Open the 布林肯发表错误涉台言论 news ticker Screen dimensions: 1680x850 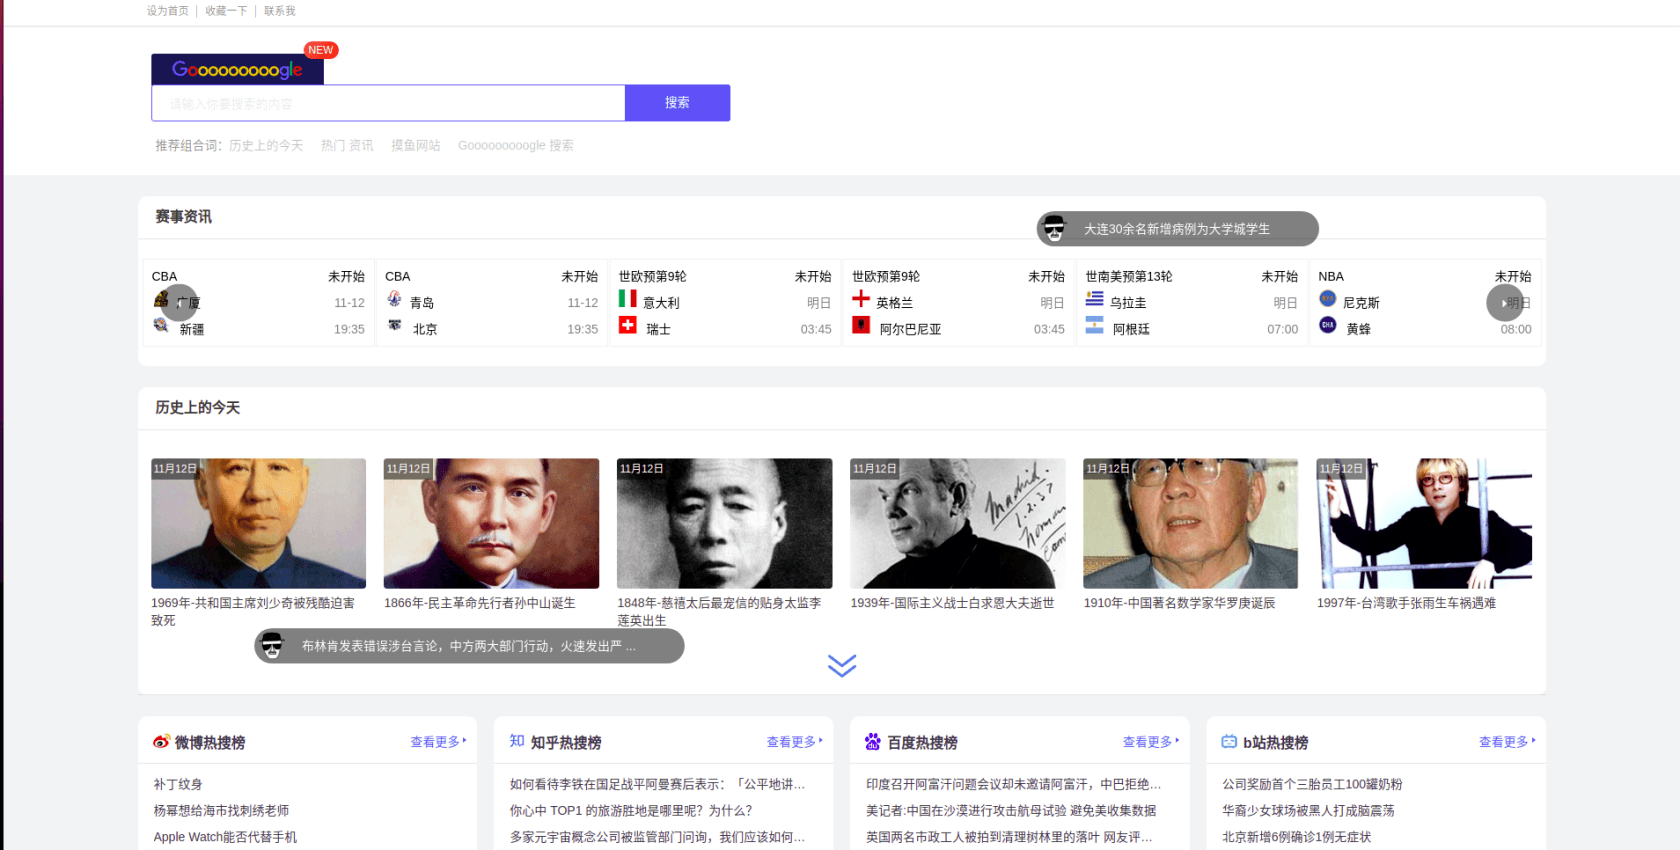[469, 646]
